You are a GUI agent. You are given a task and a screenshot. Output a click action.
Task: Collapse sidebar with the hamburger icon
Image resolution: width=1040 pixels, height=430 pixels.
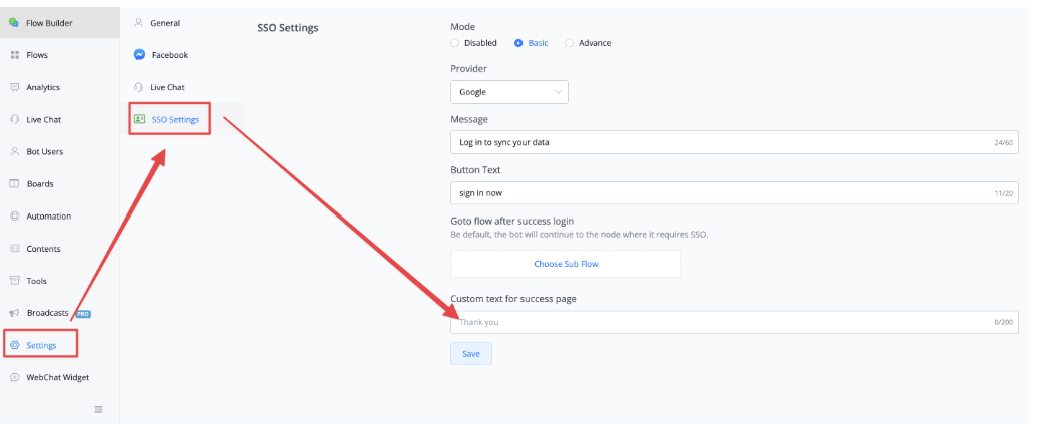98,409
